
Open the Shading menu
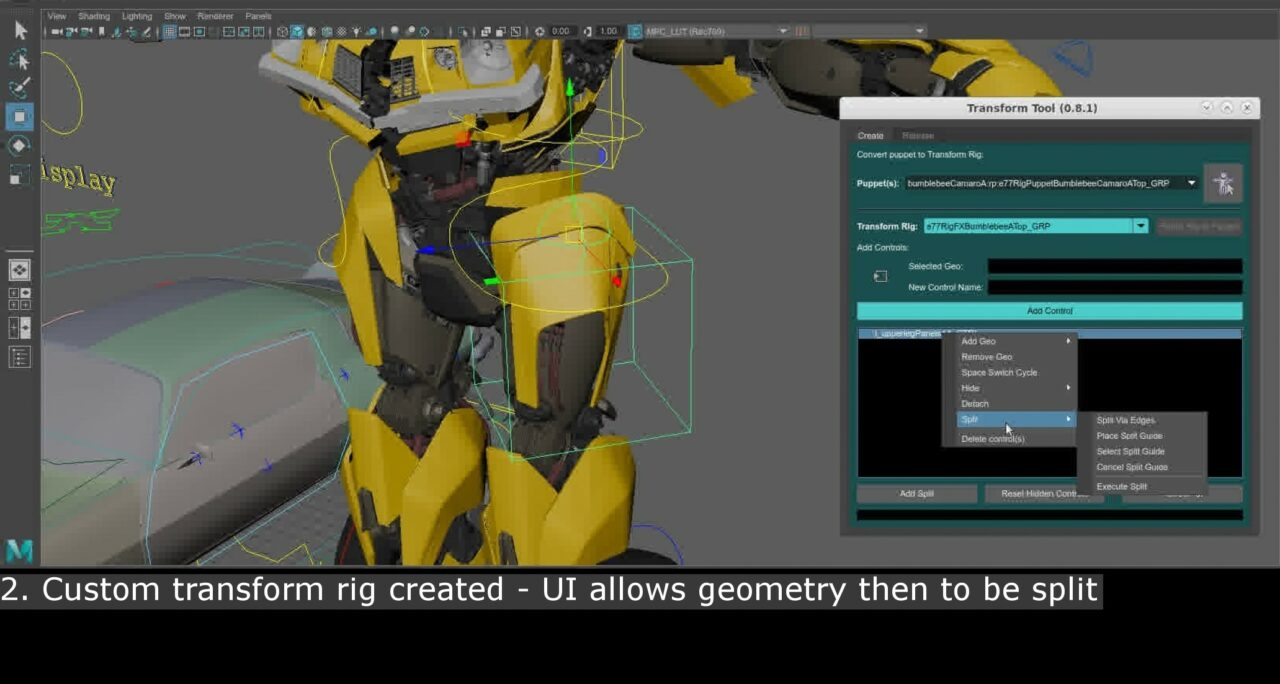point(94,16)
